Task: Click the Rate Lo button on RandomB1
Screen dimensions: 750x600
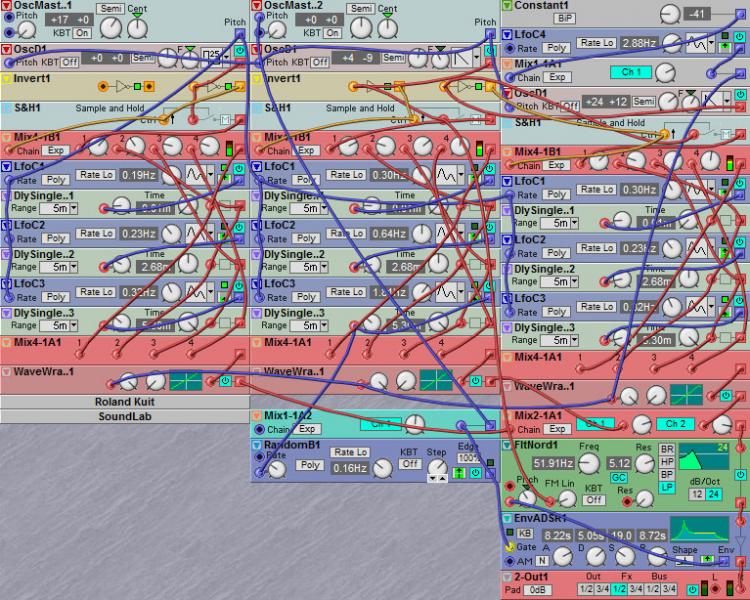Action: [350, 452]
